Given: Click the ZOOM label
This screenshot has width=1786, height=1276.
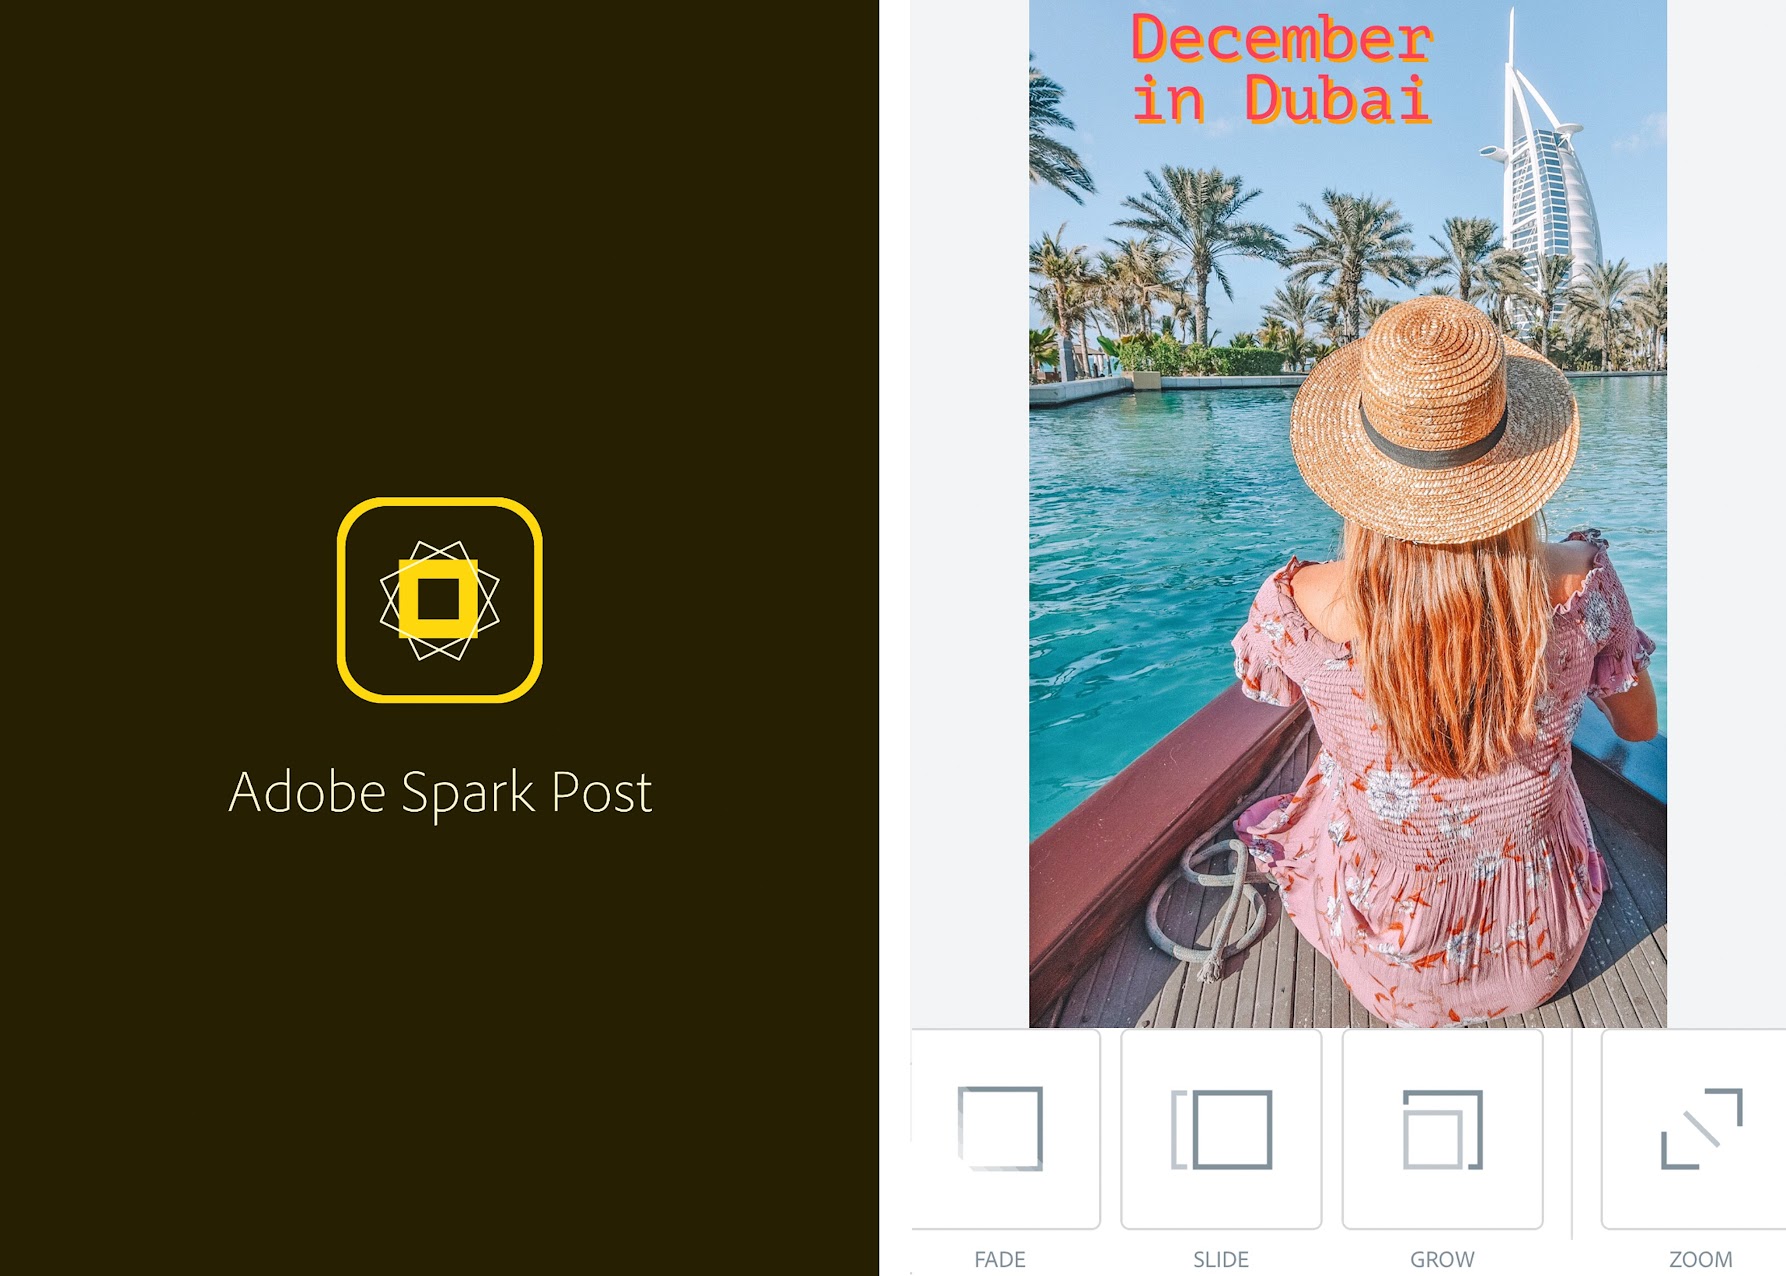Looking at the screenshot, I should click(1701, 1259).
